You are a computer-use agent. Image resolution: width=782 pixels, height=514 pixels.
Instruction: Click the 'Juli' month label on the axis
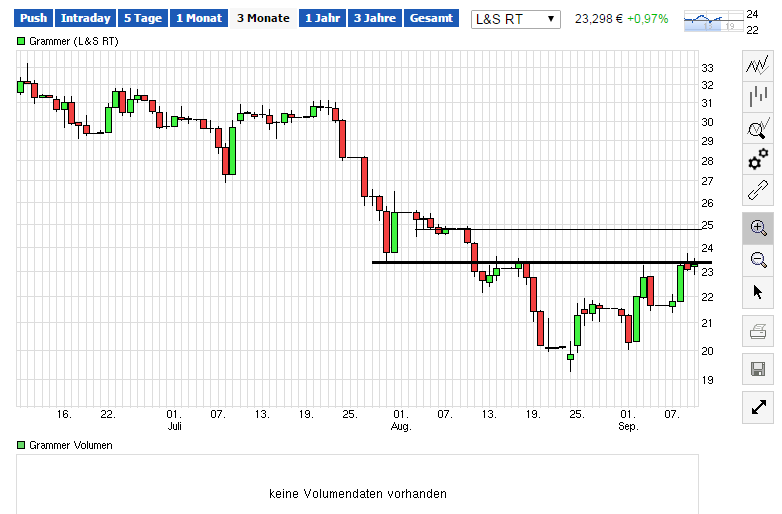pyautogui.click(x=175, y=426)
